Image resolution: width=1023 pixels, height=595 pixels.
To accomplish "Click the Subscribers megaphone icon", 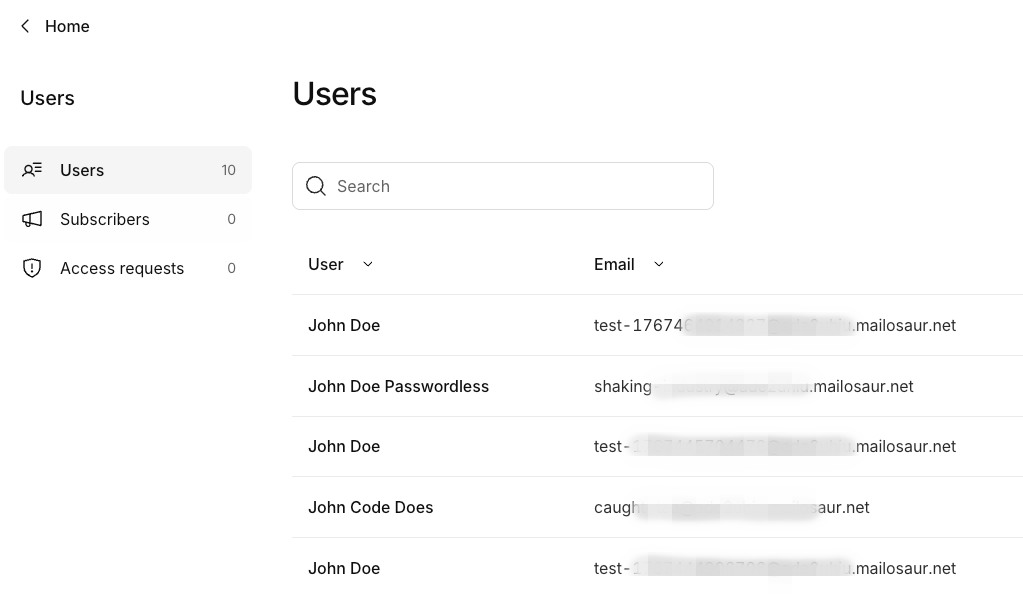I will pyautogui.click(x=32, y=219).
